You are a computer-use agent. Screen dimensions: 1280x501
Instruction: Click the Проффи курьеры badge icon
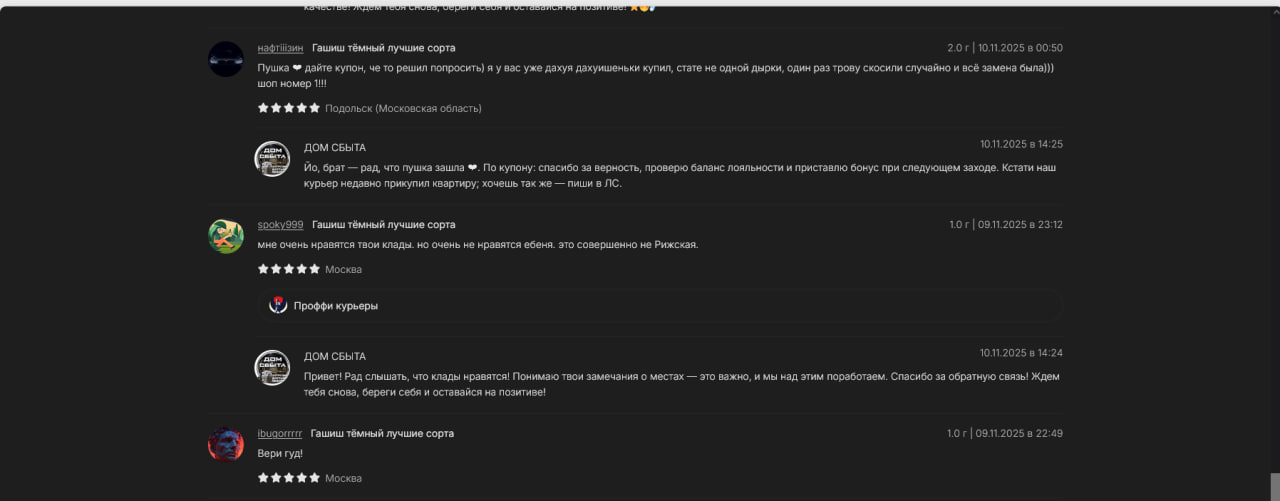click(278, 305)
